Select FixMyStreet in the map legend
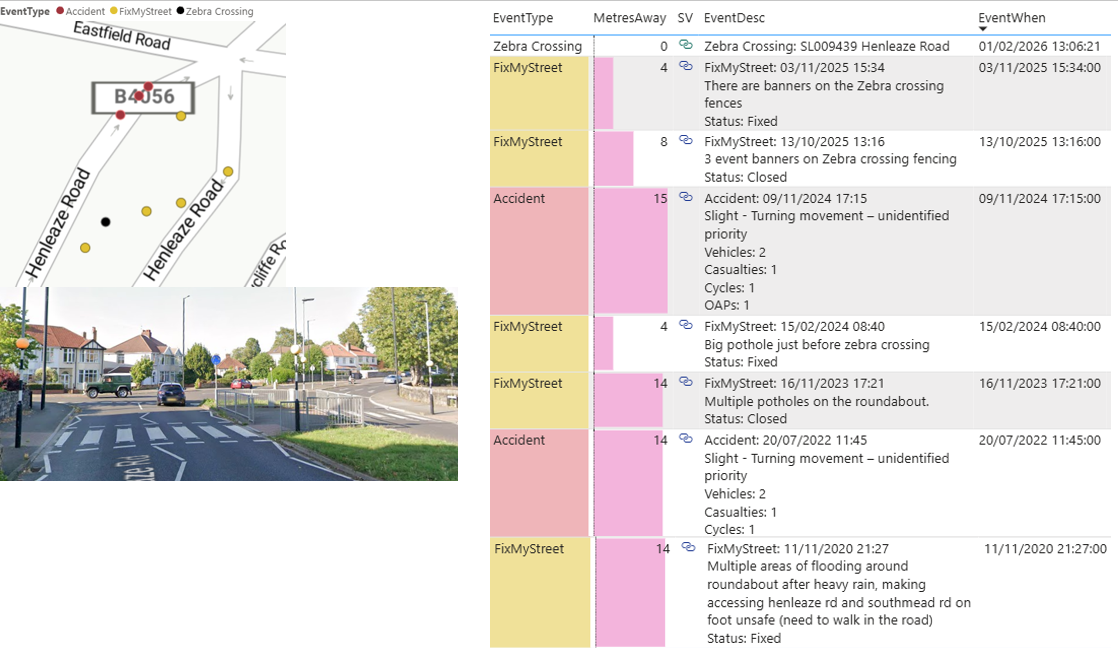 142,11
